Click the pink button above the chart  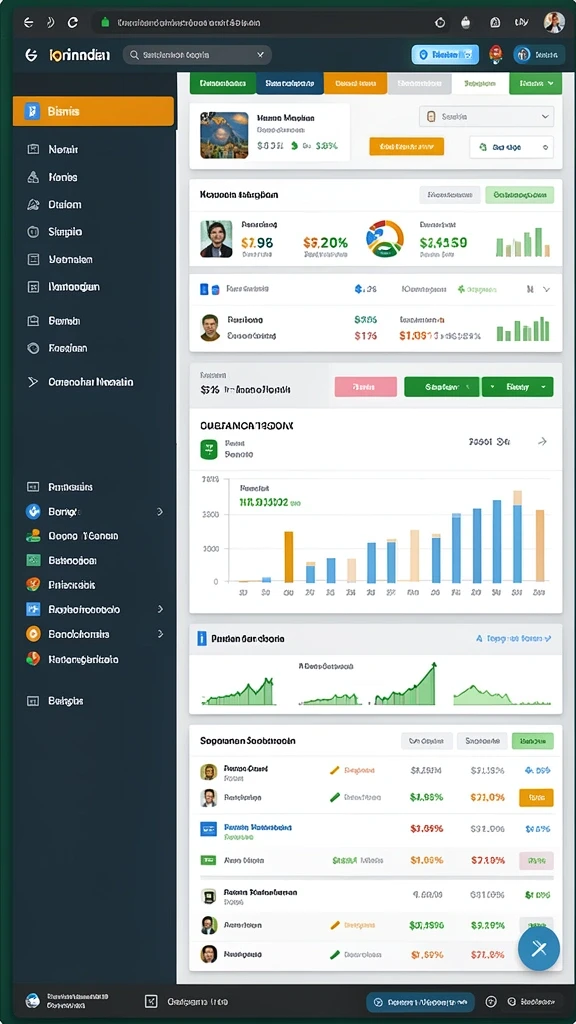(366, 387)
